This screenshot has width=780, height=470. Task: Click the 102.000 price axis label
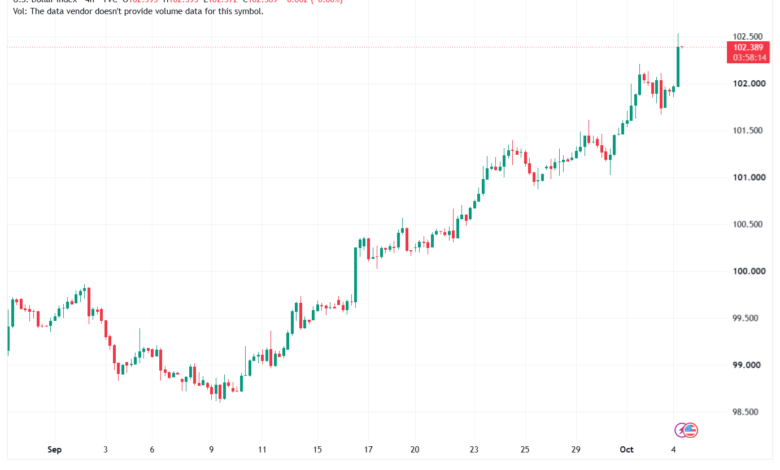(749, 84)
